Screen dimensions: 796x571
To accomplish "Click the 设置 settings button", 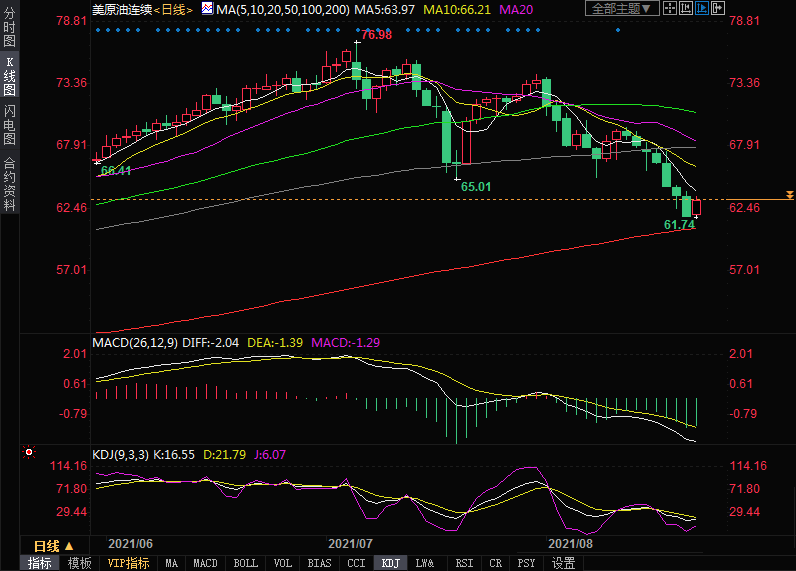I will pos(564,563).
